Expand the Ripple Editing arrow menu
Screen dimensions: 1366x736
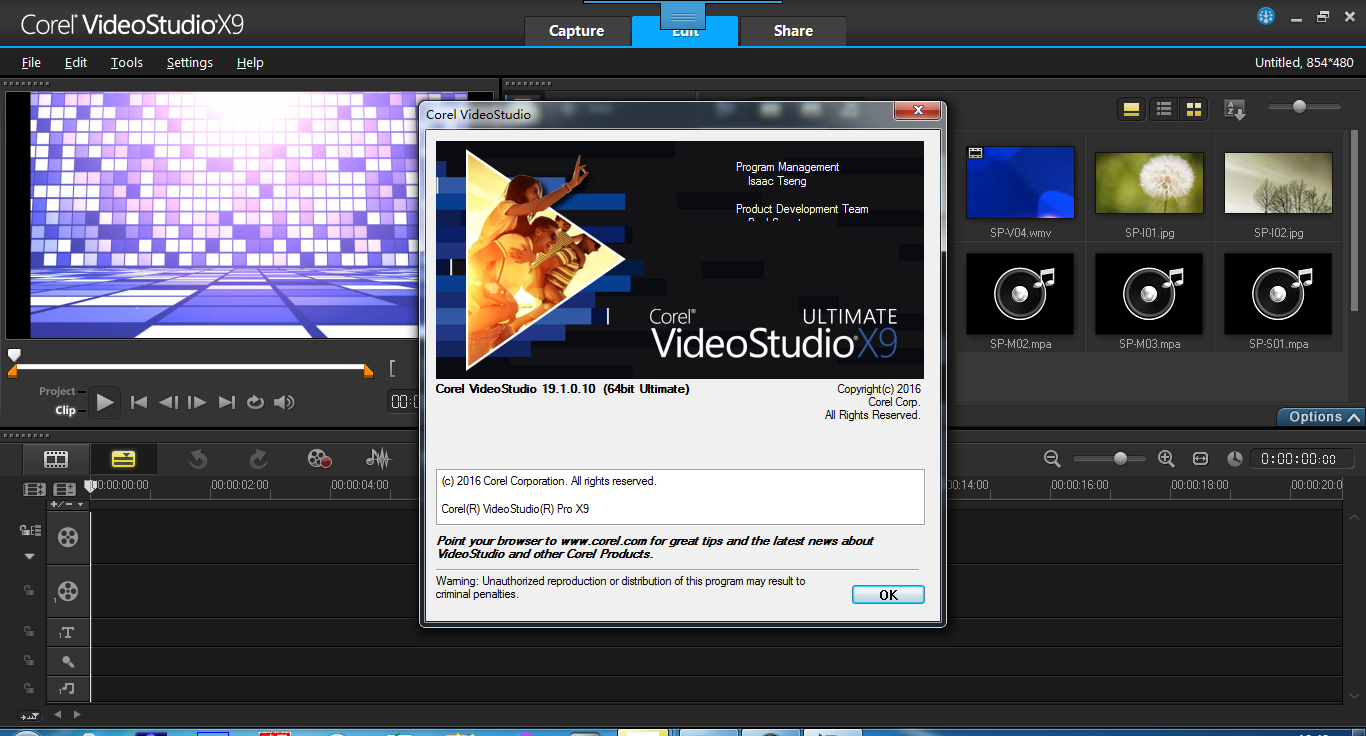pyautogui.click(x=30, y=556)
